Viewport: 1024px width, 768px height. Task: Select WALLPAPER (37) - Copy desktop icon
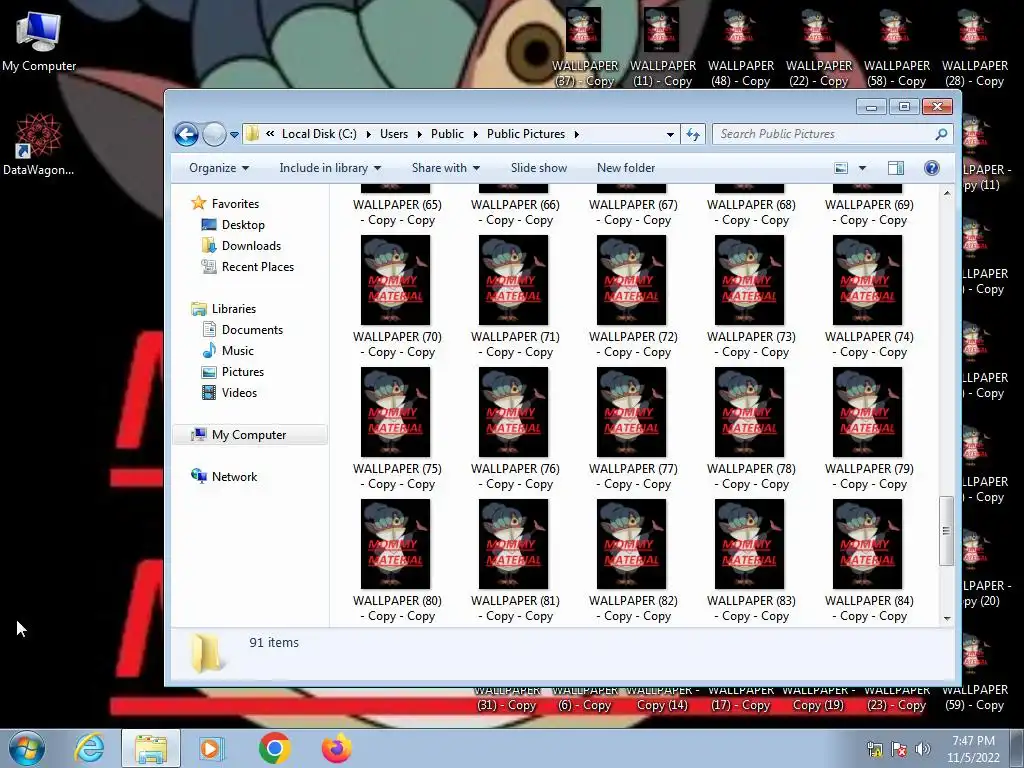tap(584, 47)
